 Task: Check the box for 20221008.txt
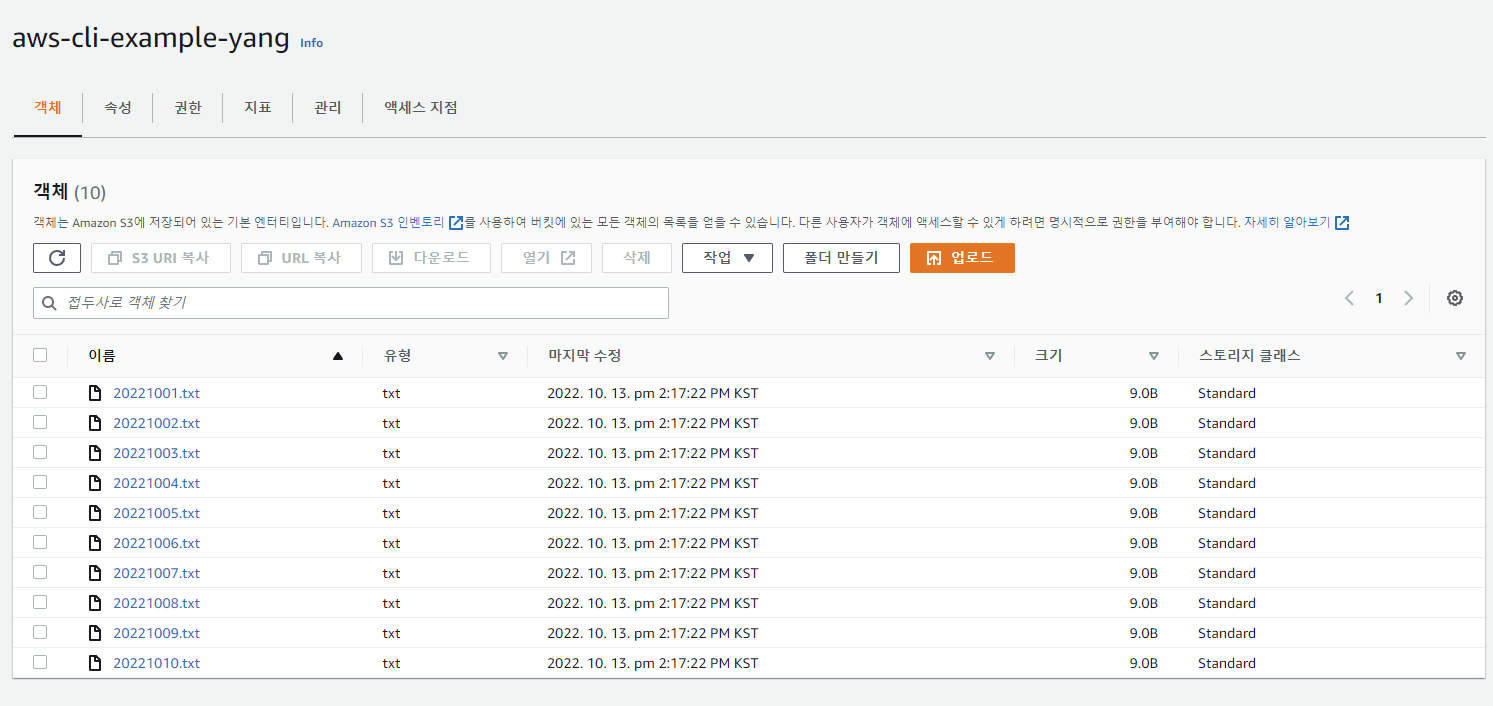click(x=40, y=602)
